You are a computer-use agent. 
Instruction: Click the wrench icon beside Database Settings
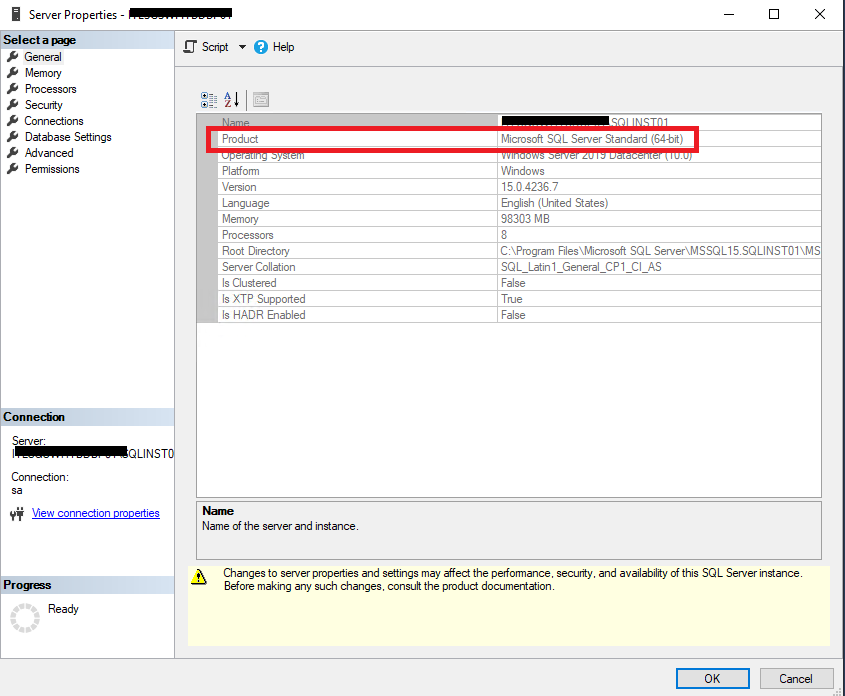pos(13,136)
